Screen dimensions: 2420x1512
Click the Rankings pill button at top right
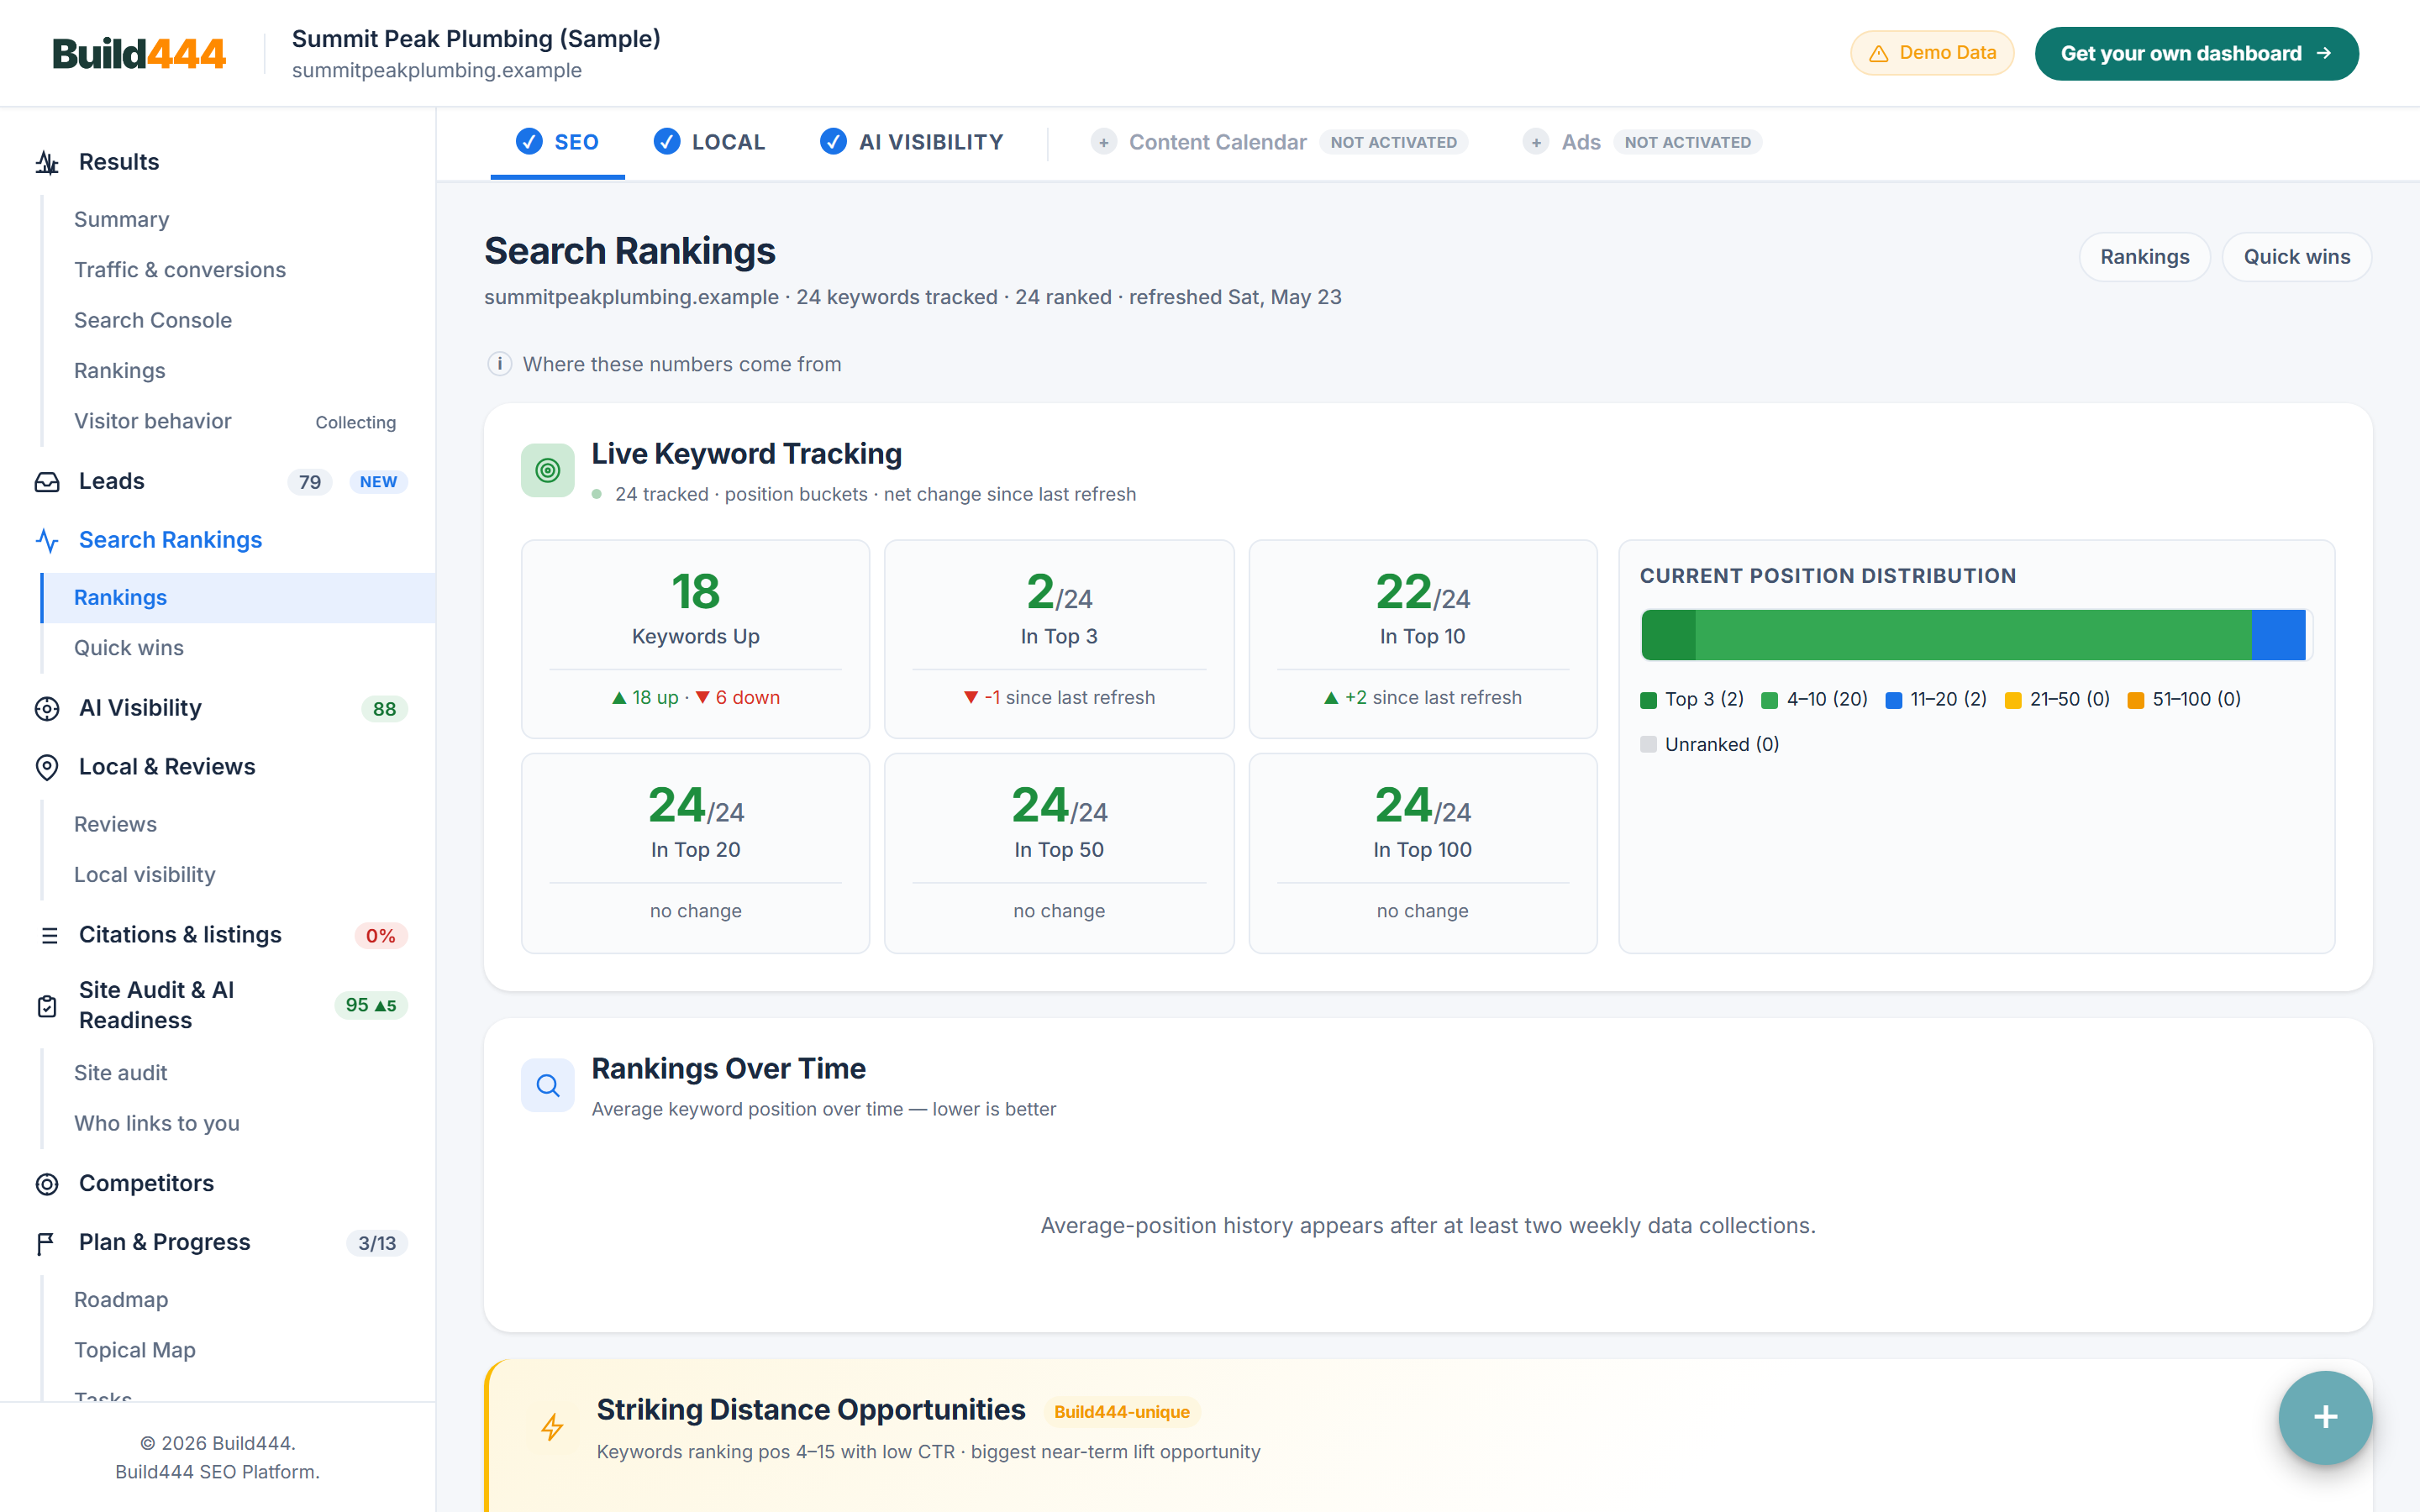pos(2144,257)
